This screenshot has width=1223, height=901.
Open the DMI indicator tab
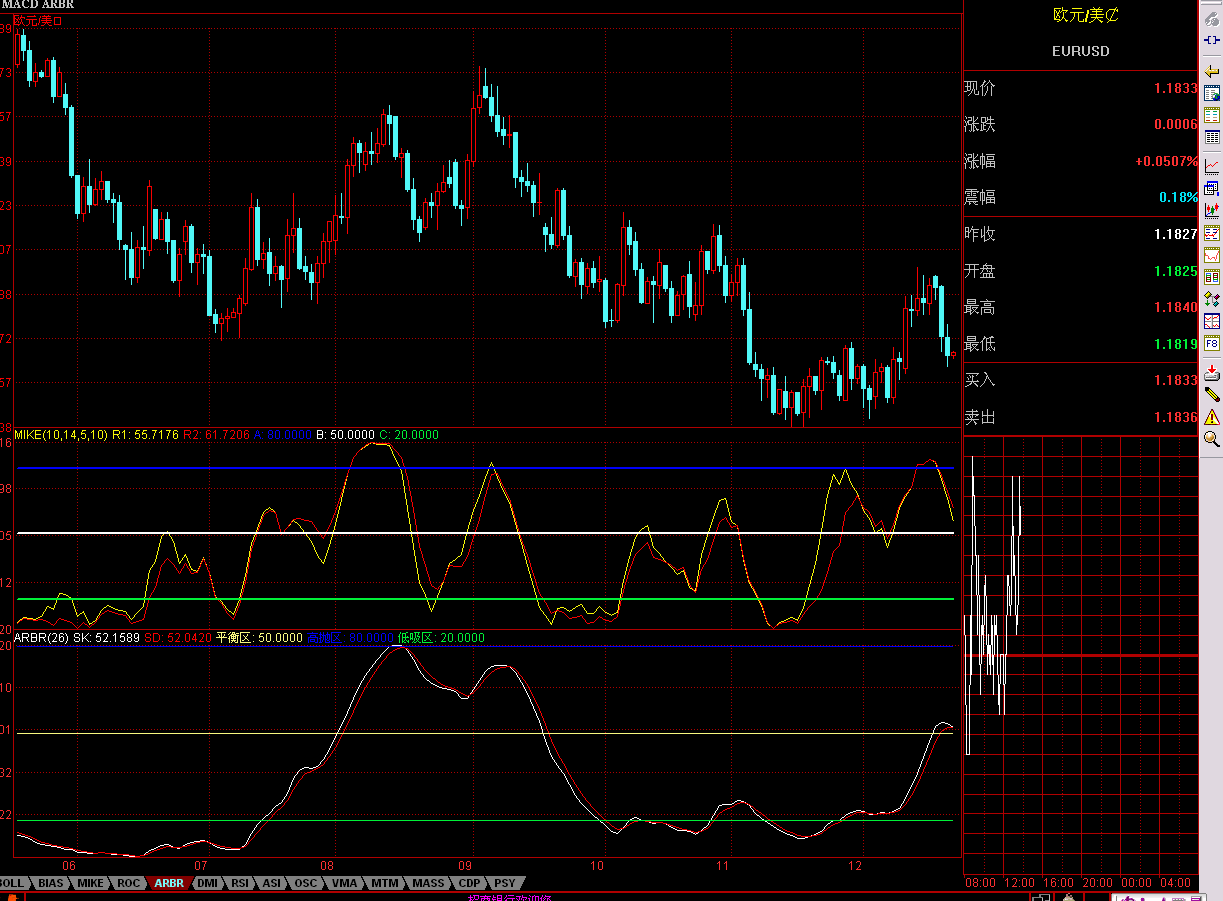coord(207,883)
